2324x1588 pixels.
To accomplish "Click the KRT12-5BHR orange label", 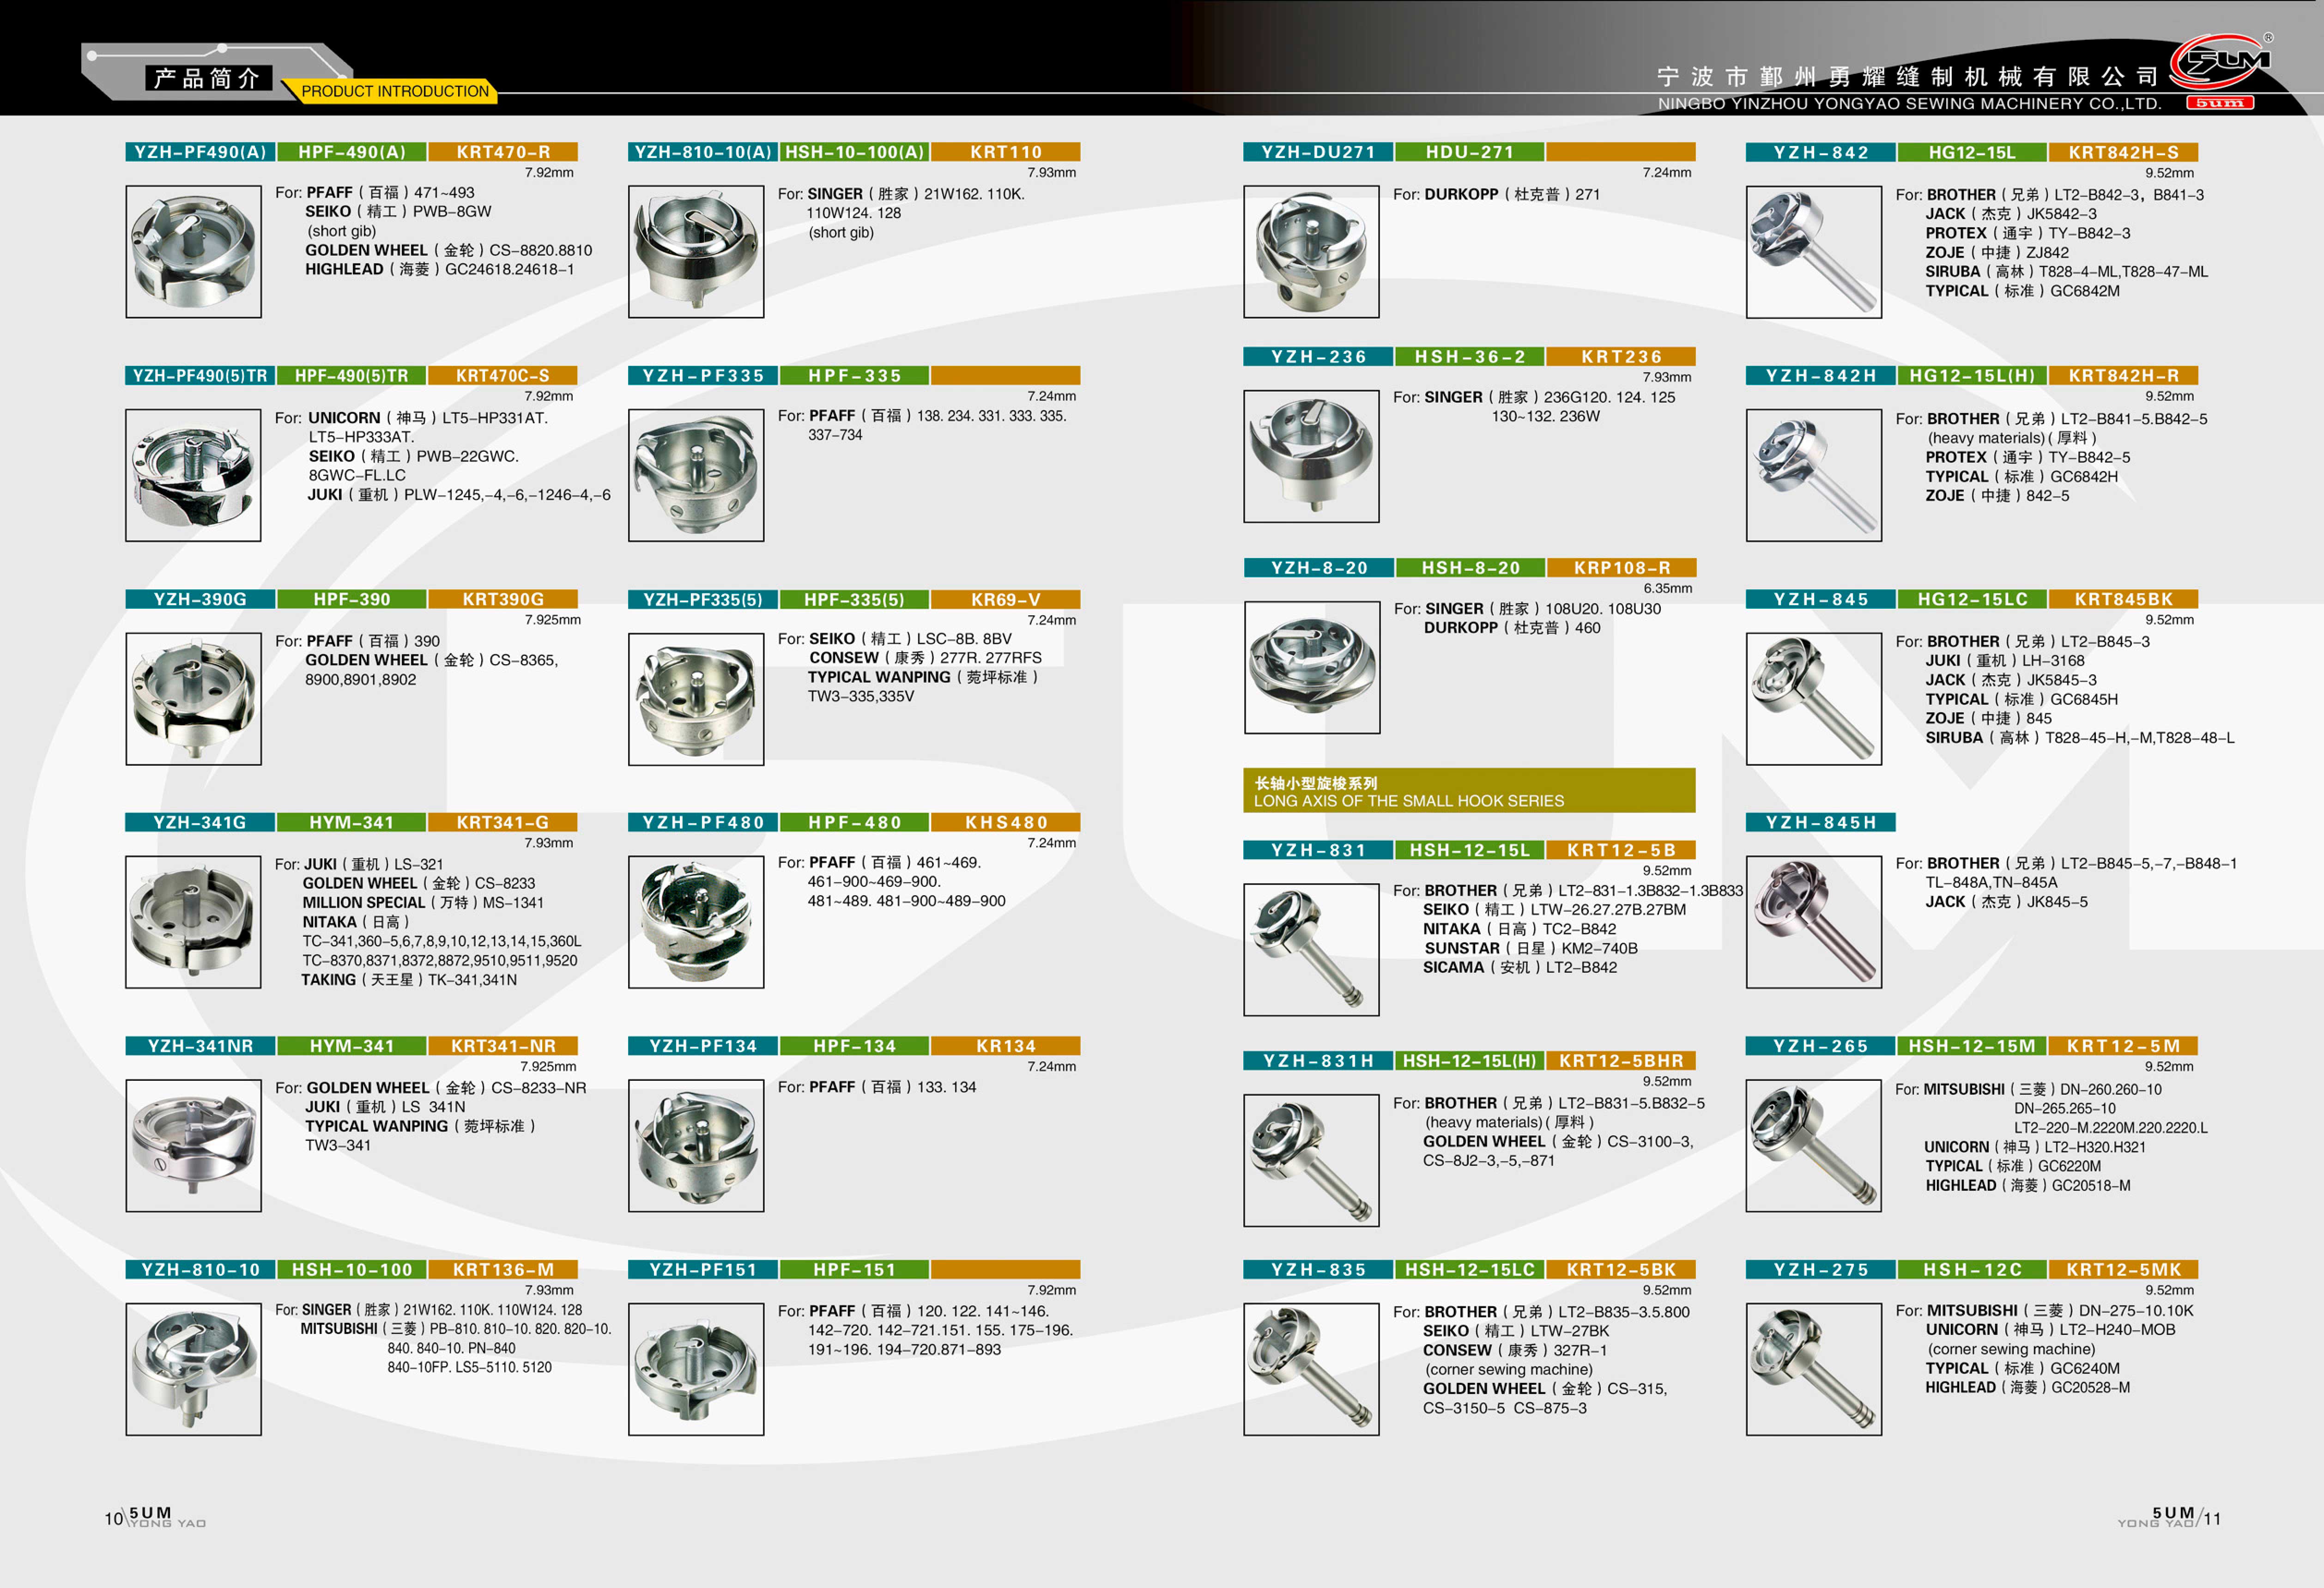I will (1621, 1060).
